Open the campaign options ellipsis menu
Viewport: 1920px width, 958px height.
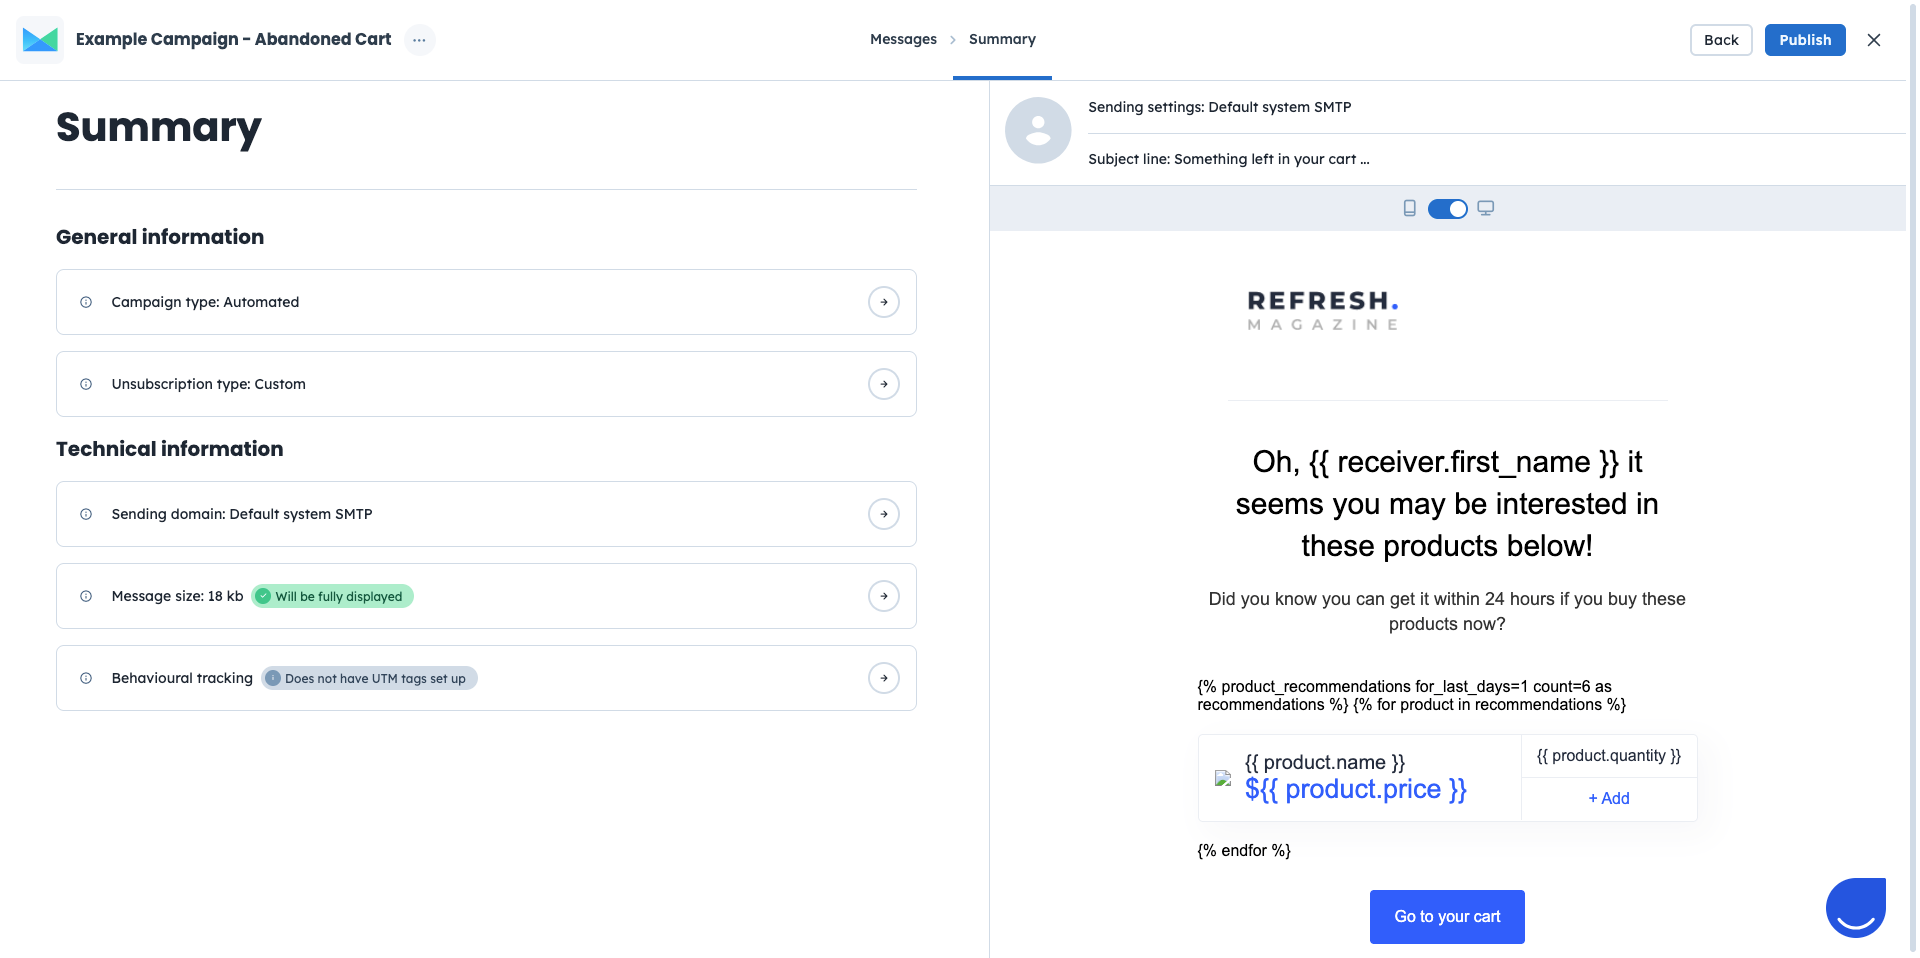click(x=419, y=40)
